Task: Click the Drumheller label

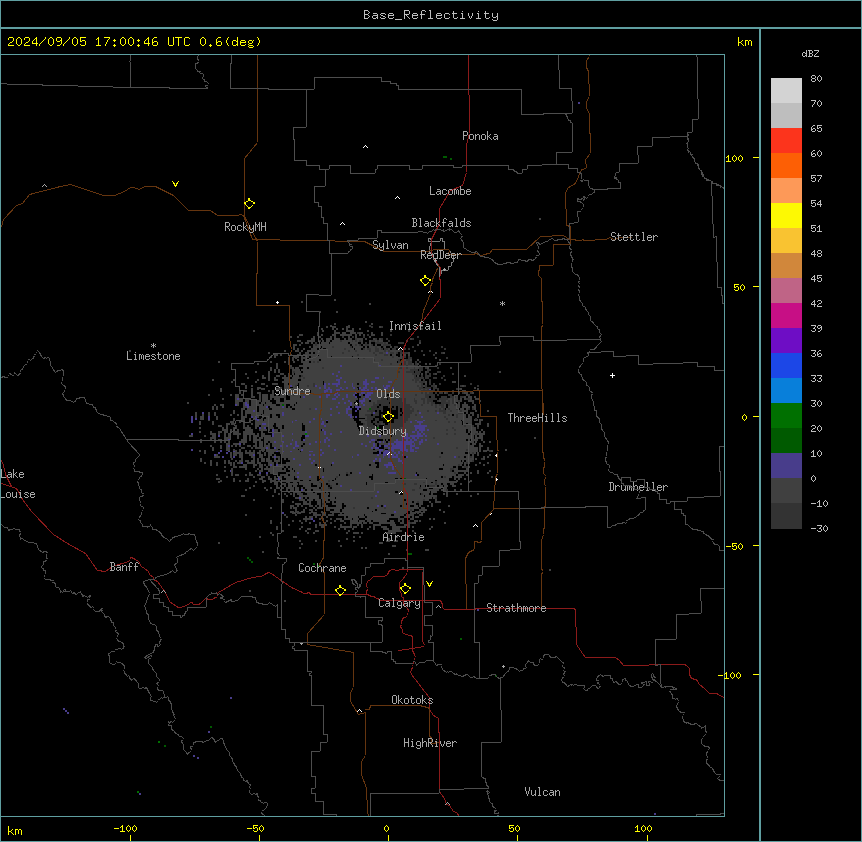Action: pyautogui.click(x=638, y=487)
